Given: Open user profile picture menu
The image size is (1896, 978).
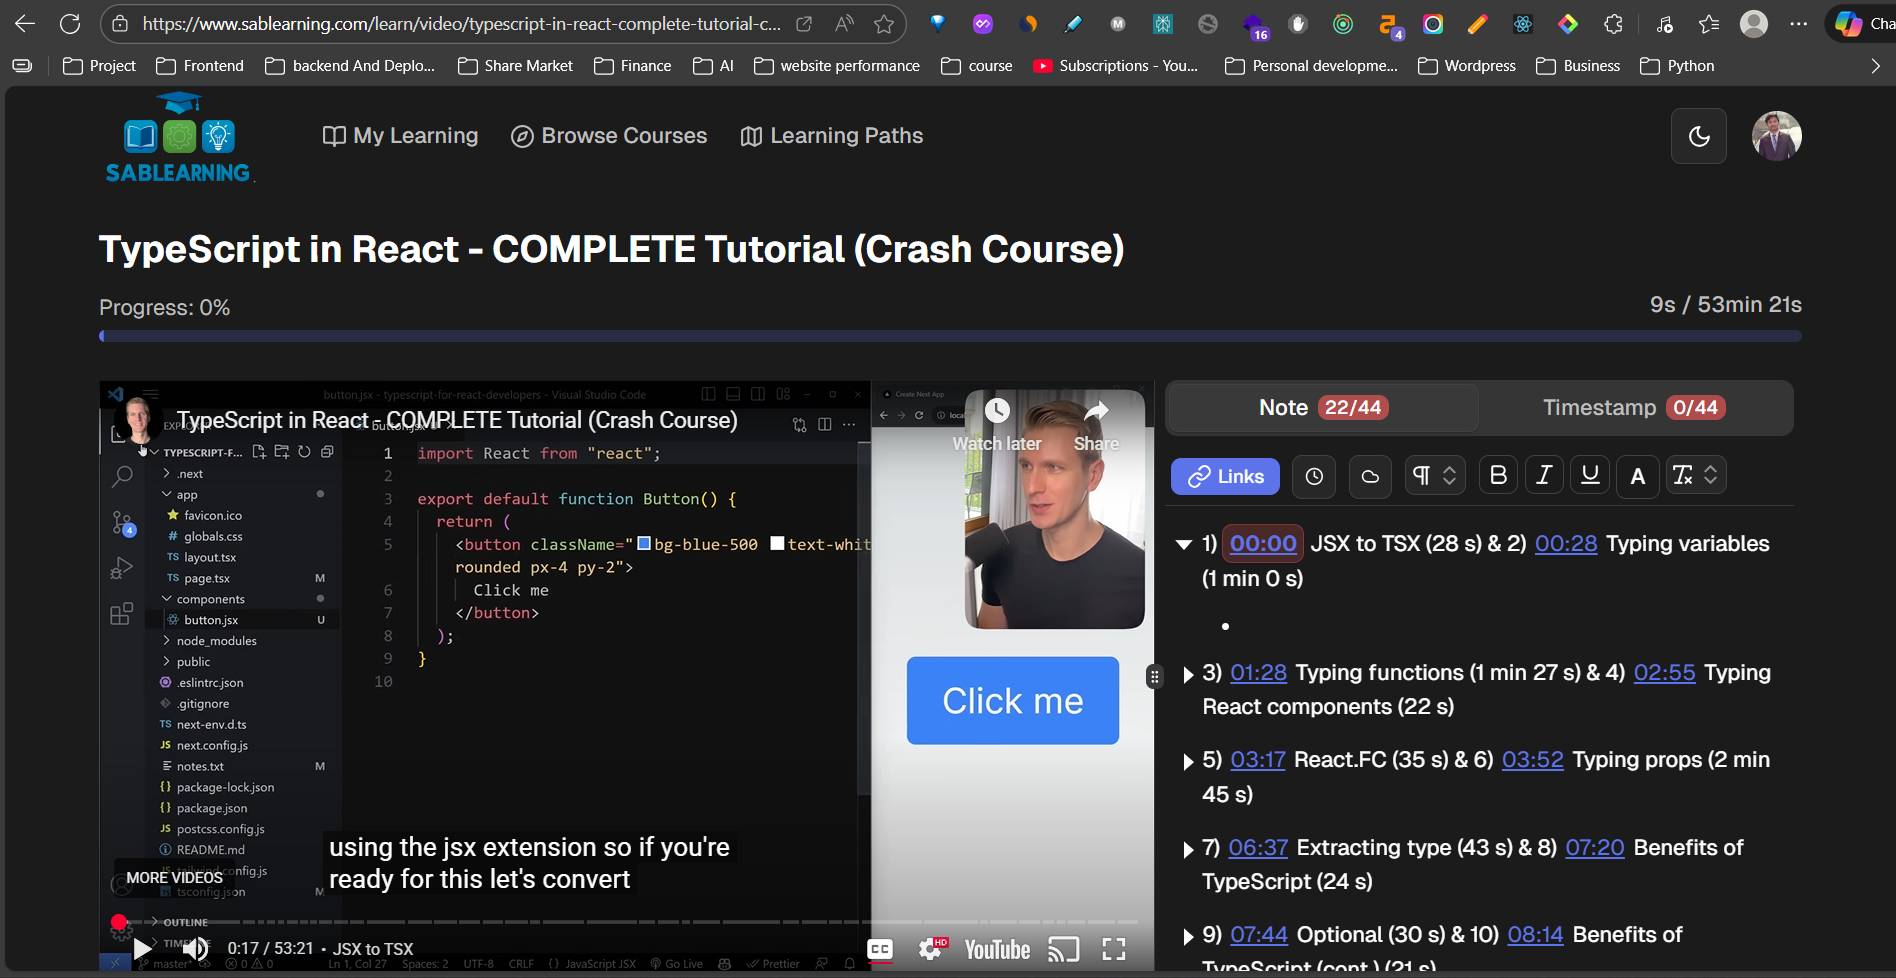Looking at the screenshot, I should point(1777,136).
